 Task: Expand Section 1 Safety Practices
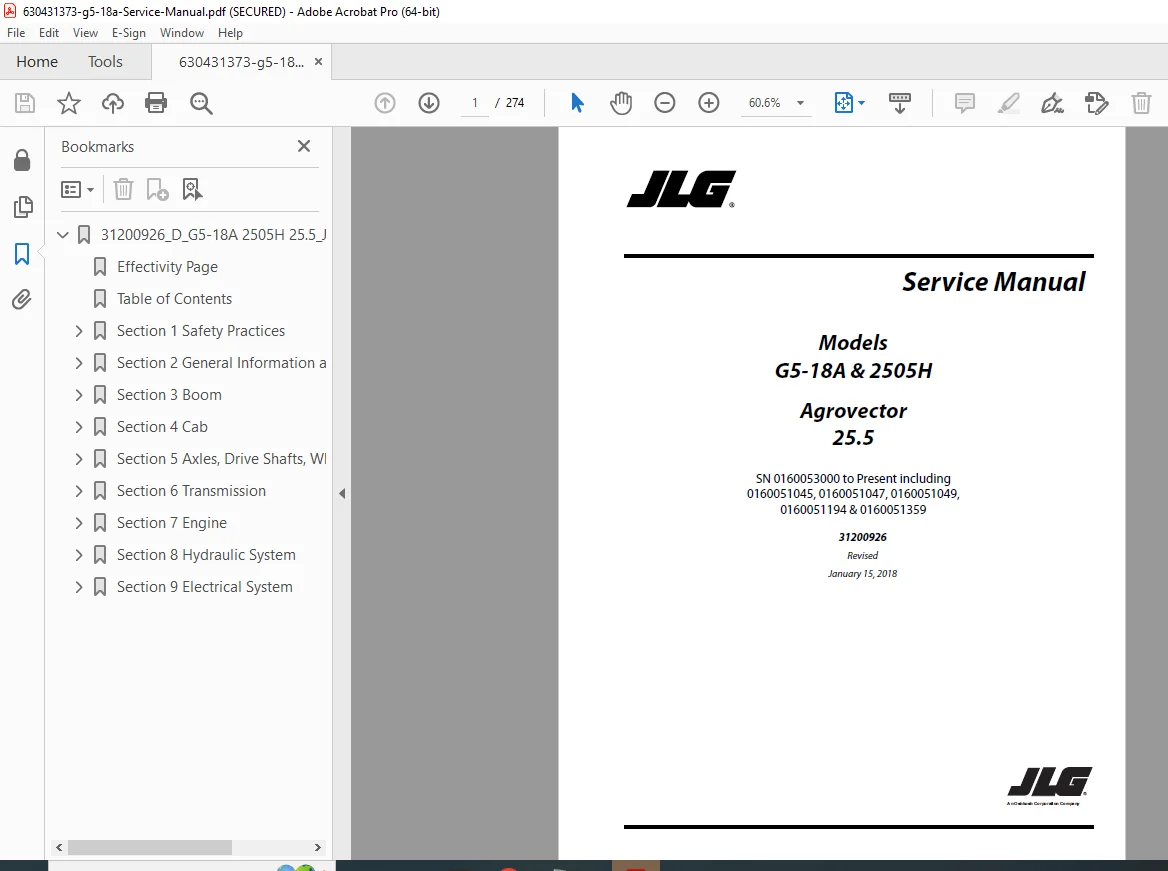[x=79, y=331]
